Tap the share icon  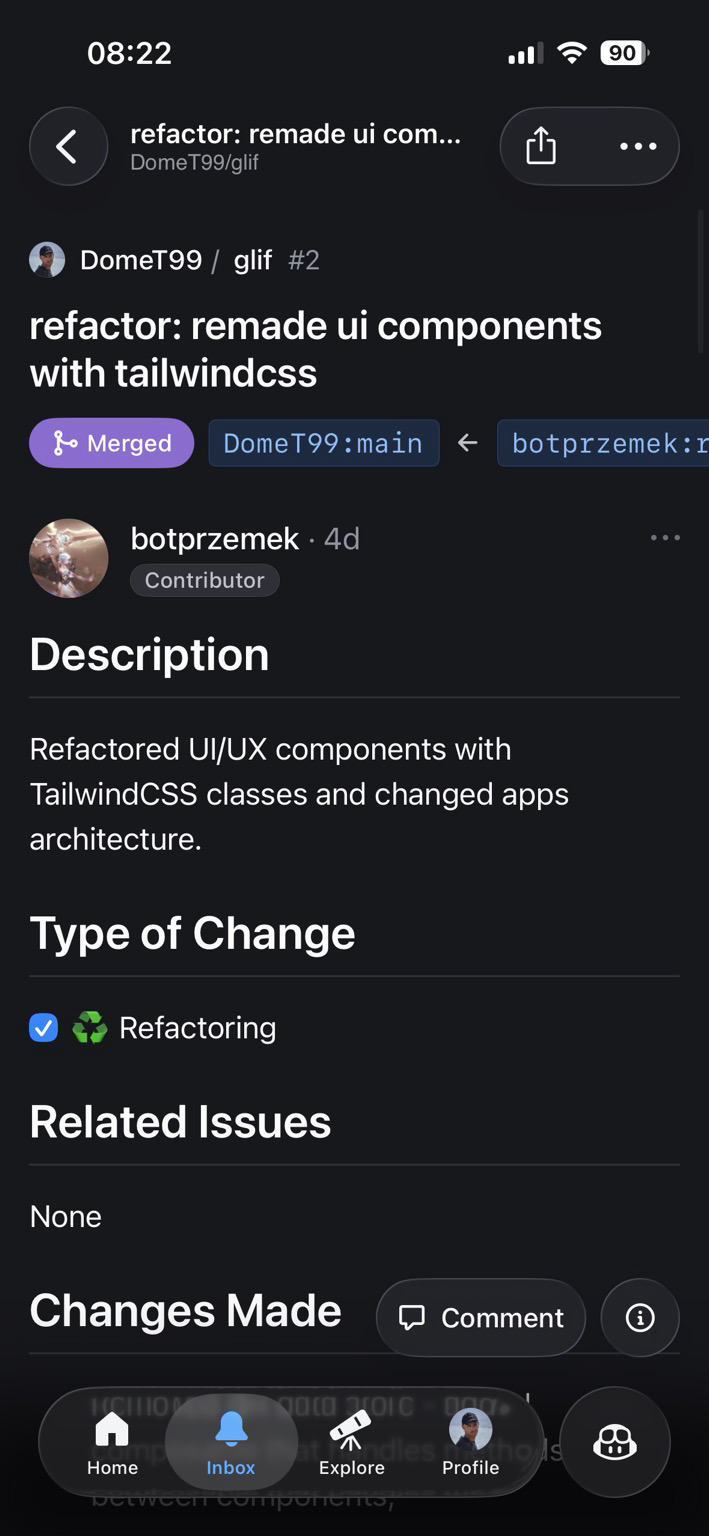coord(541,147)
